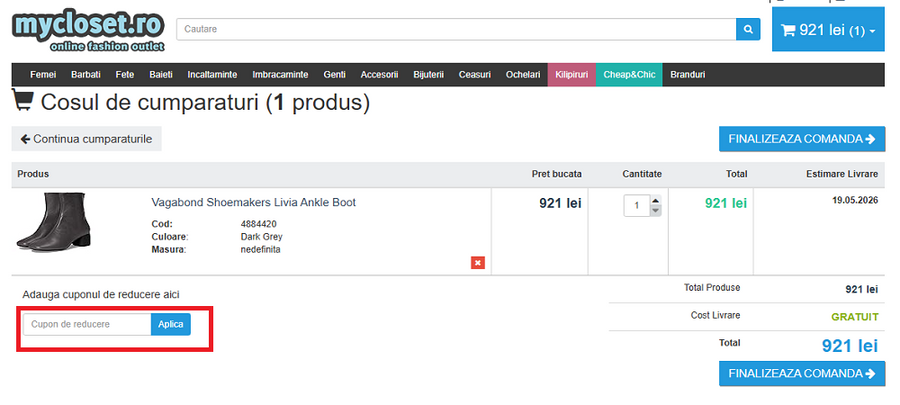Remove the product with red X icon
The width and height of the screenshot is (900, 405).
478,263
